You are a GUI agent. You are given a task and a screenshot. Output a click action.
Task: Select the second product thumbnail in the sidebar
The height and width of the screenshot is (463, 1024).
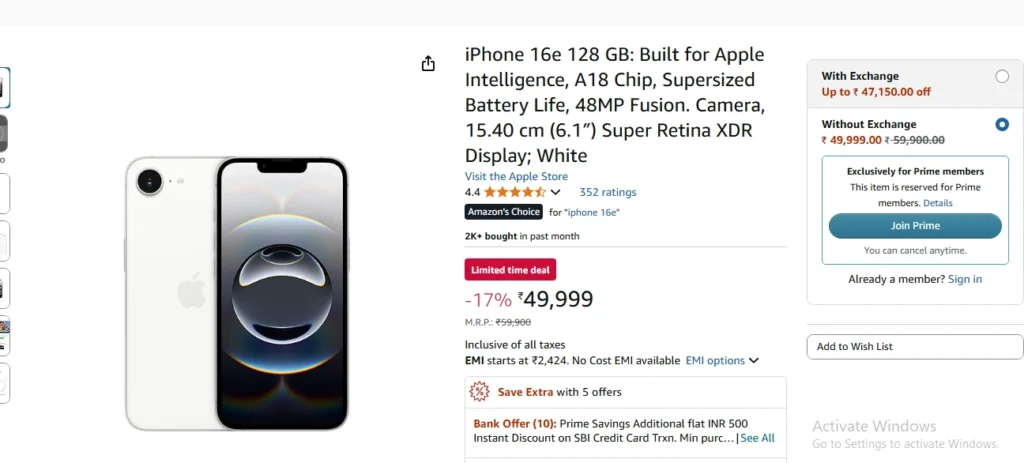pyautogui.click(x=3, y=134)
